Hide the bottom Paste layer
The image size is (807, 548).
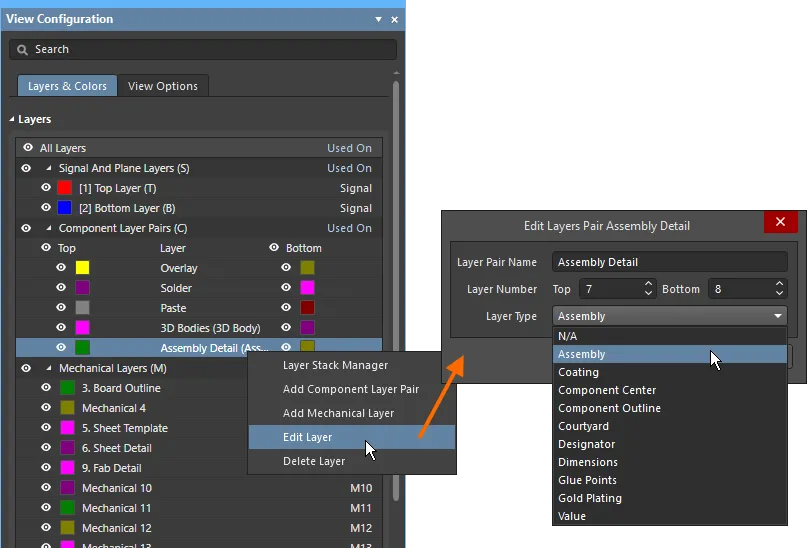tap(286, 307)
